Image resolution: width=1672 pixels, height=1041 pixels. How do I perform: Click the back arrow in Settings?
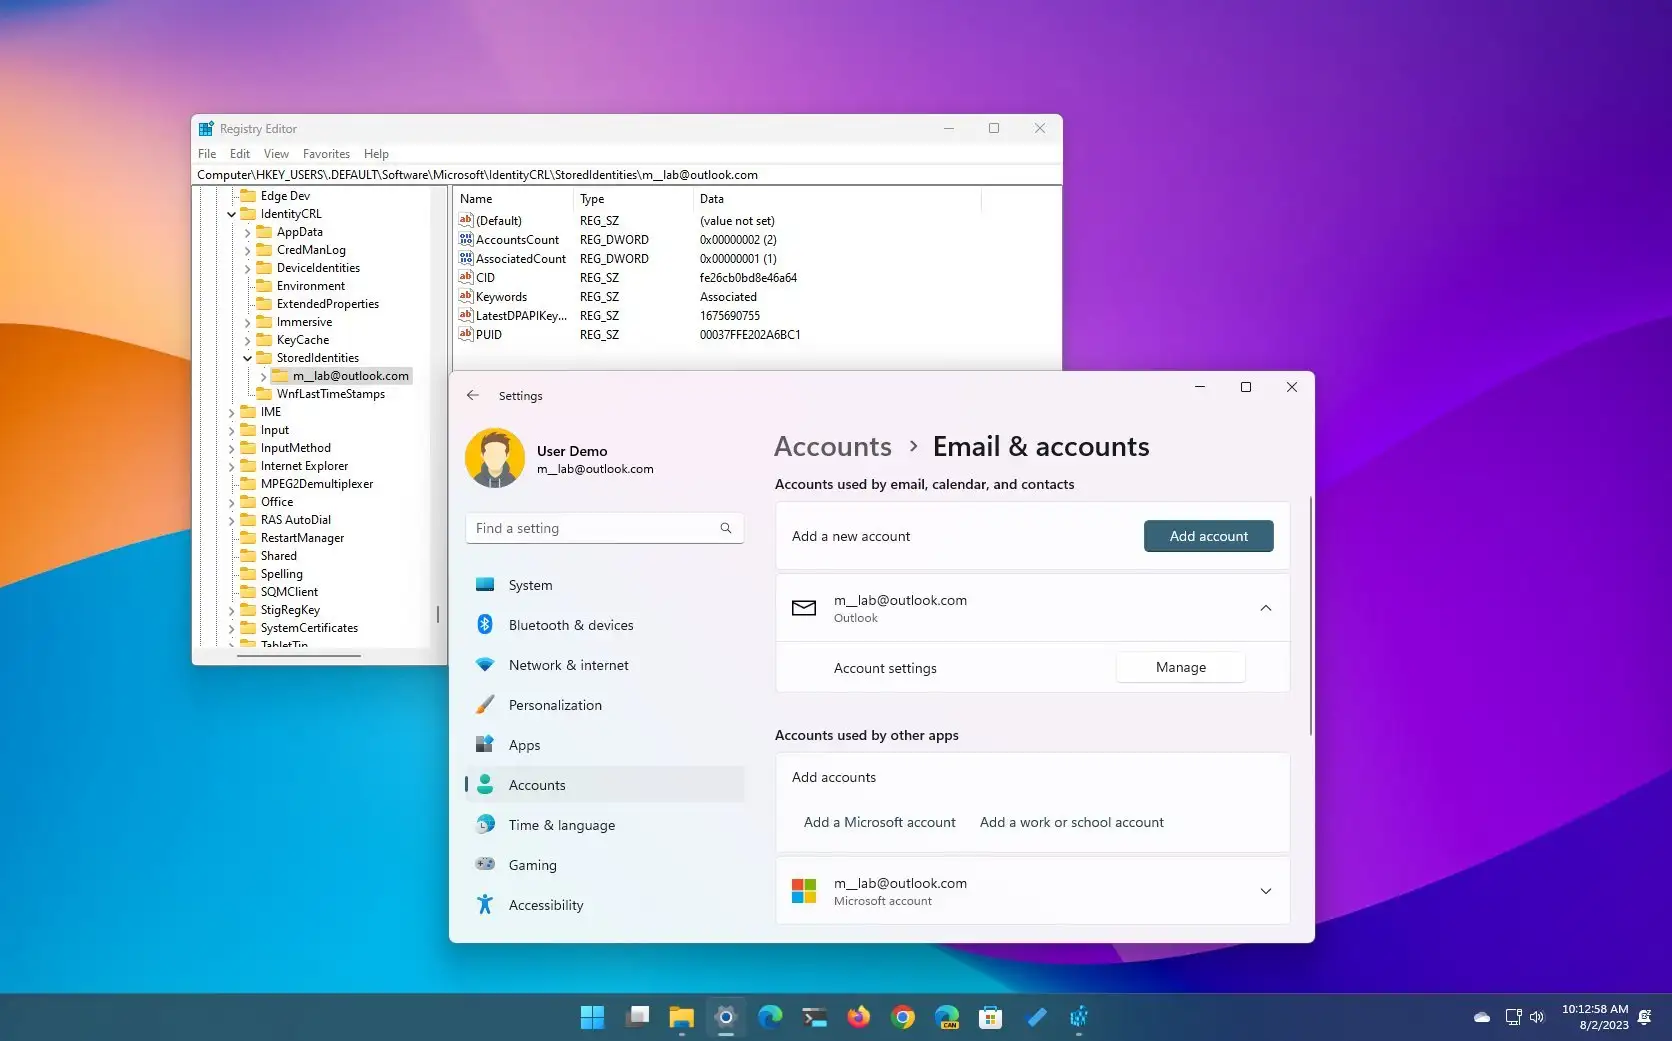[x=473, y=395]
